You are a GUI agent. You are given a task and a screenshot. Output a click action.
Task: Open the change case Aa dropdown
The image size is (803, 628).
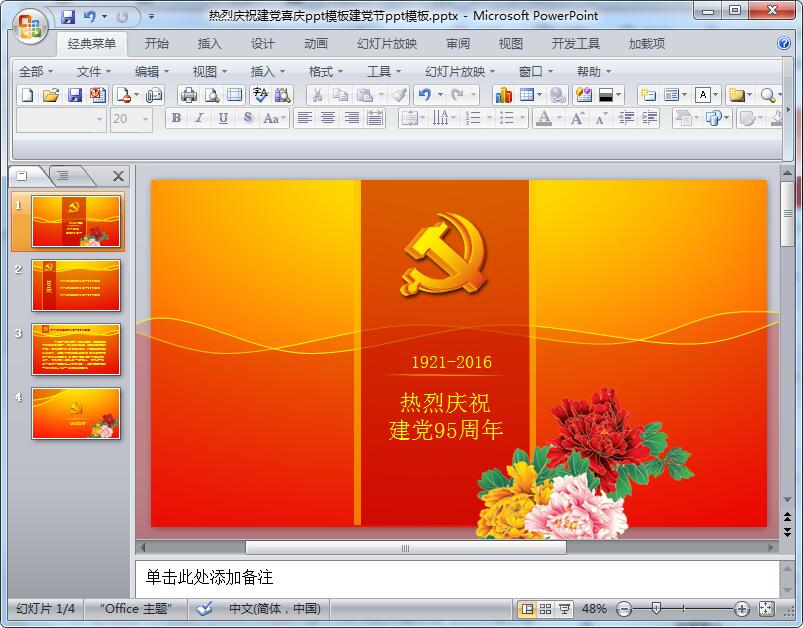(x=274, y=118)
